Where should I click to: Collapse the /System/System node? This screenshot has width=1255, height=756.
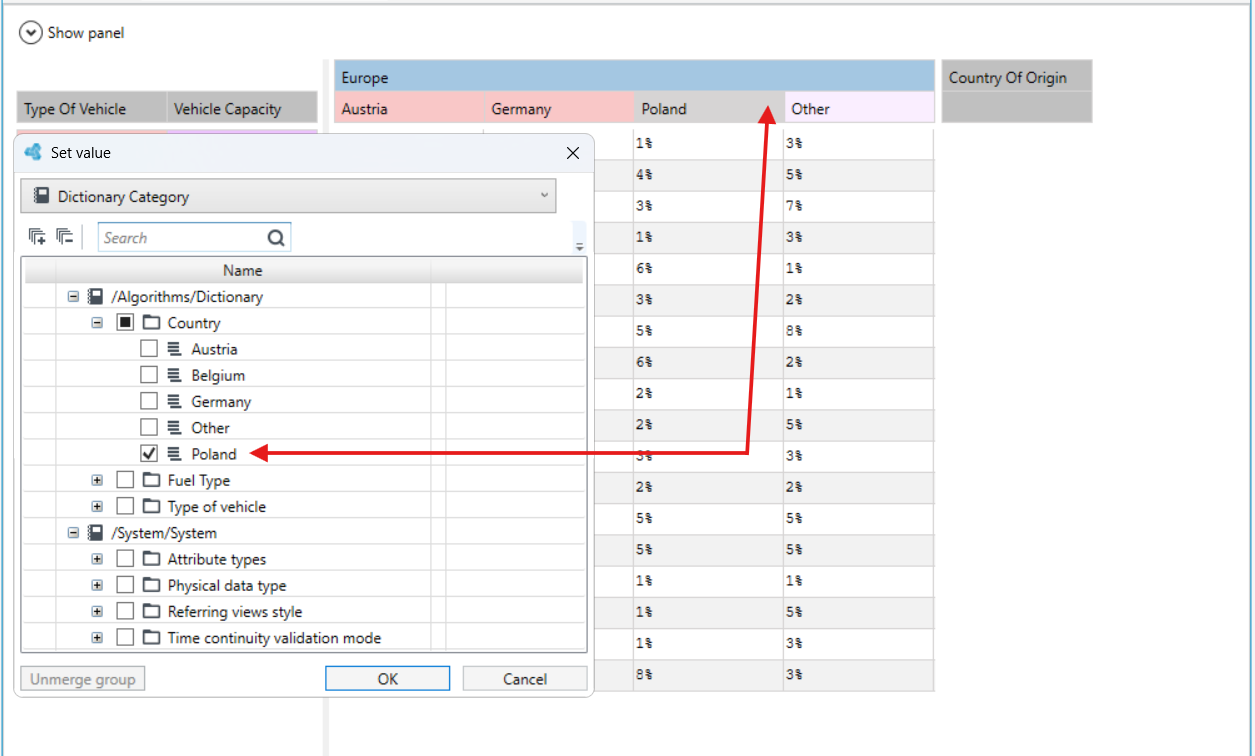(x=73, y=533)
